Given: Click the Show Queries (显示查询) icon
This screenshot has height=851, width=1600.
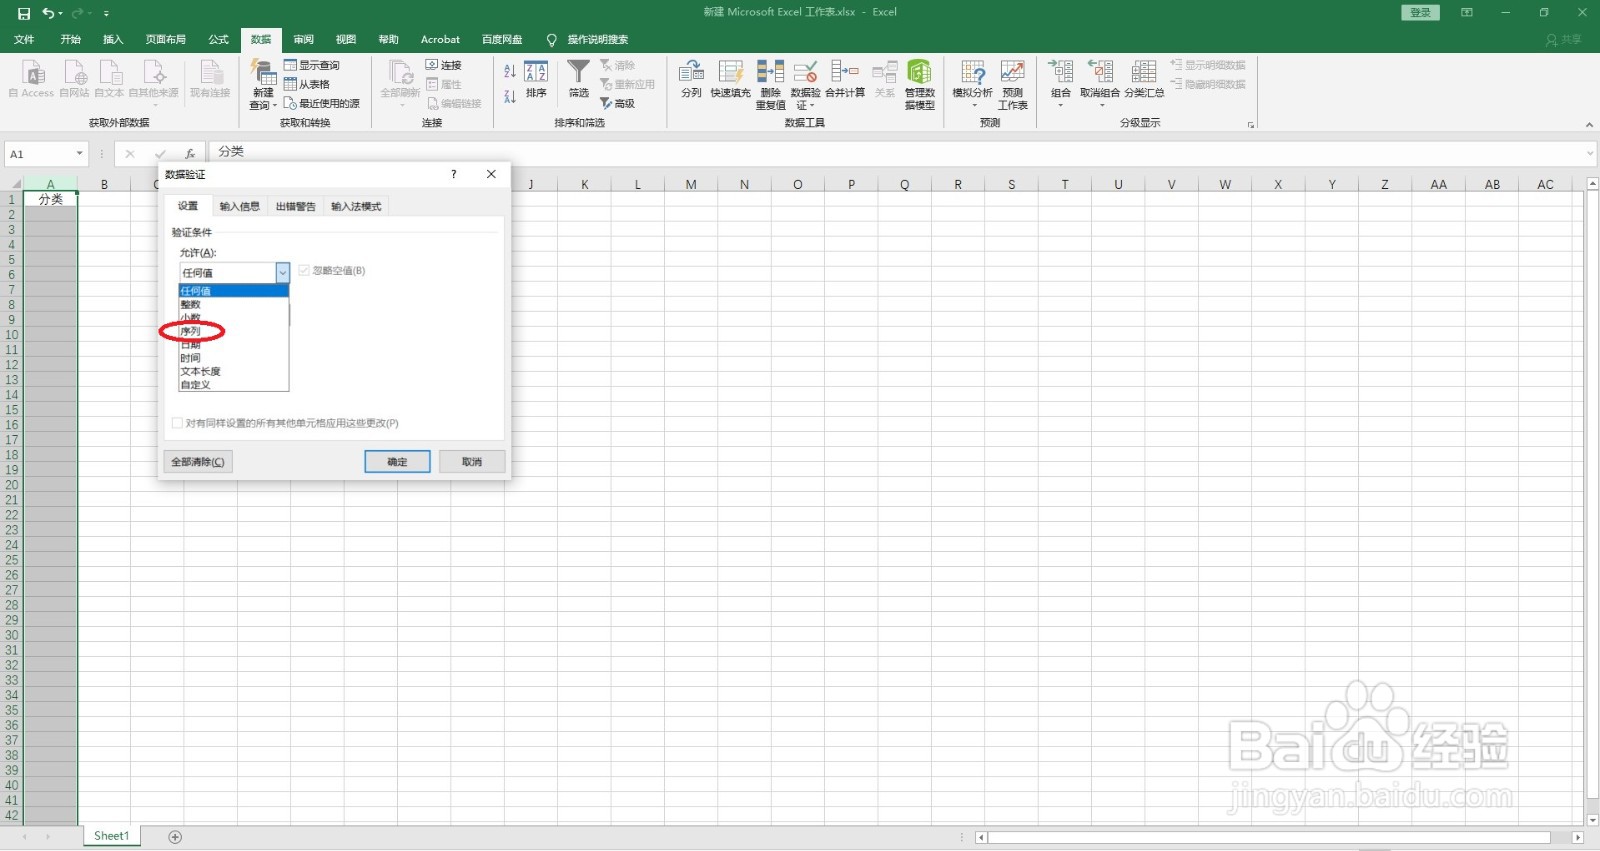Looking at the screenshot, I should pos(290,65).
